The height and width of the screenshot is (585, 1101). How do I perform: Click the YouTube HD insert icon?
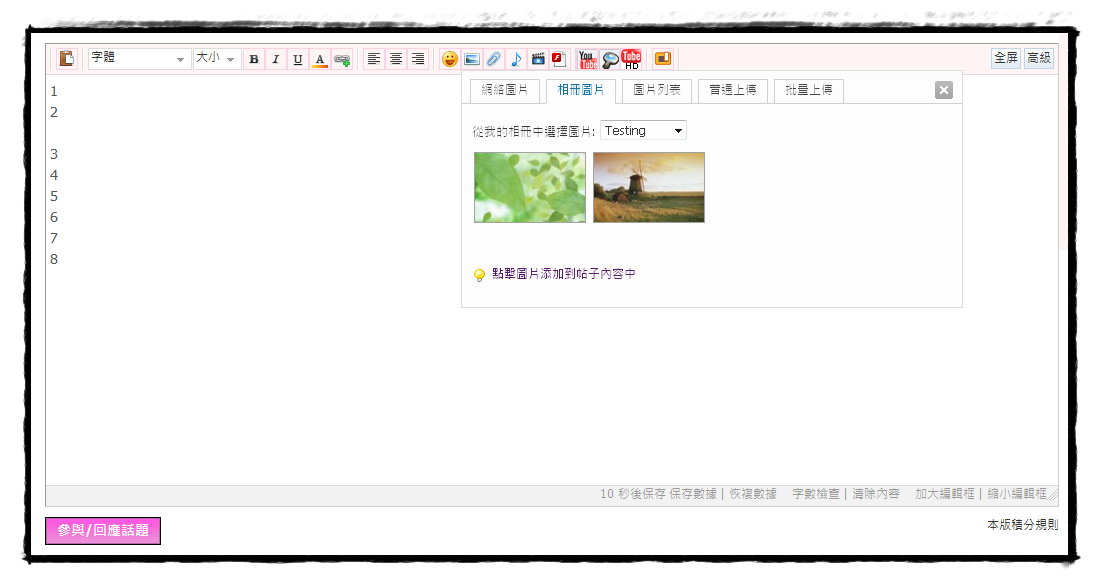pos(631,59)
